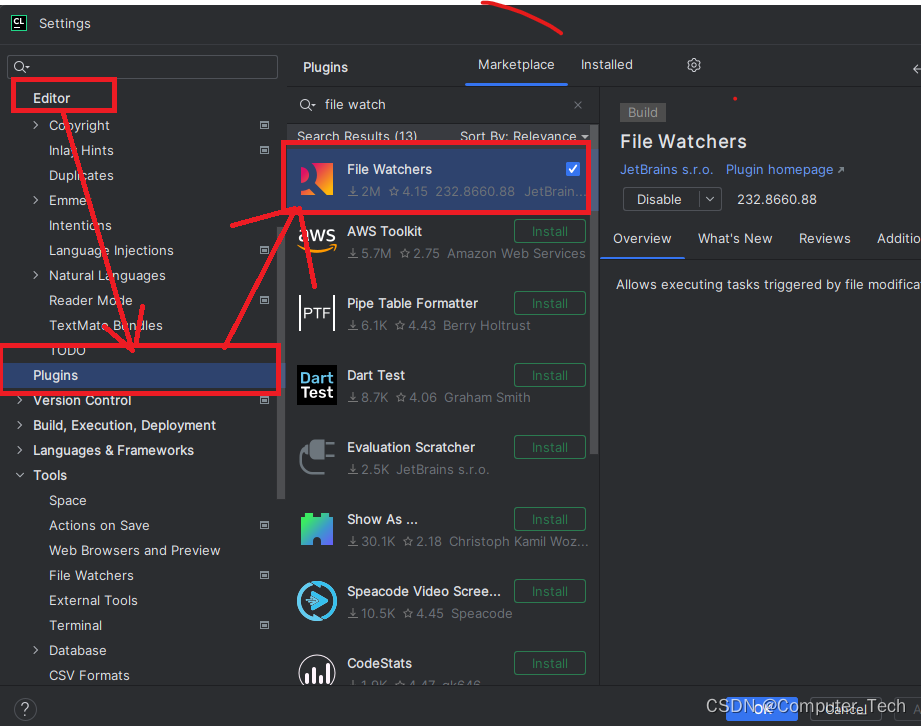This screenshot has height=726, width=921.
Task: Click the Evaluation Scratcher plug icon
Action: click(x=317, y=457)
